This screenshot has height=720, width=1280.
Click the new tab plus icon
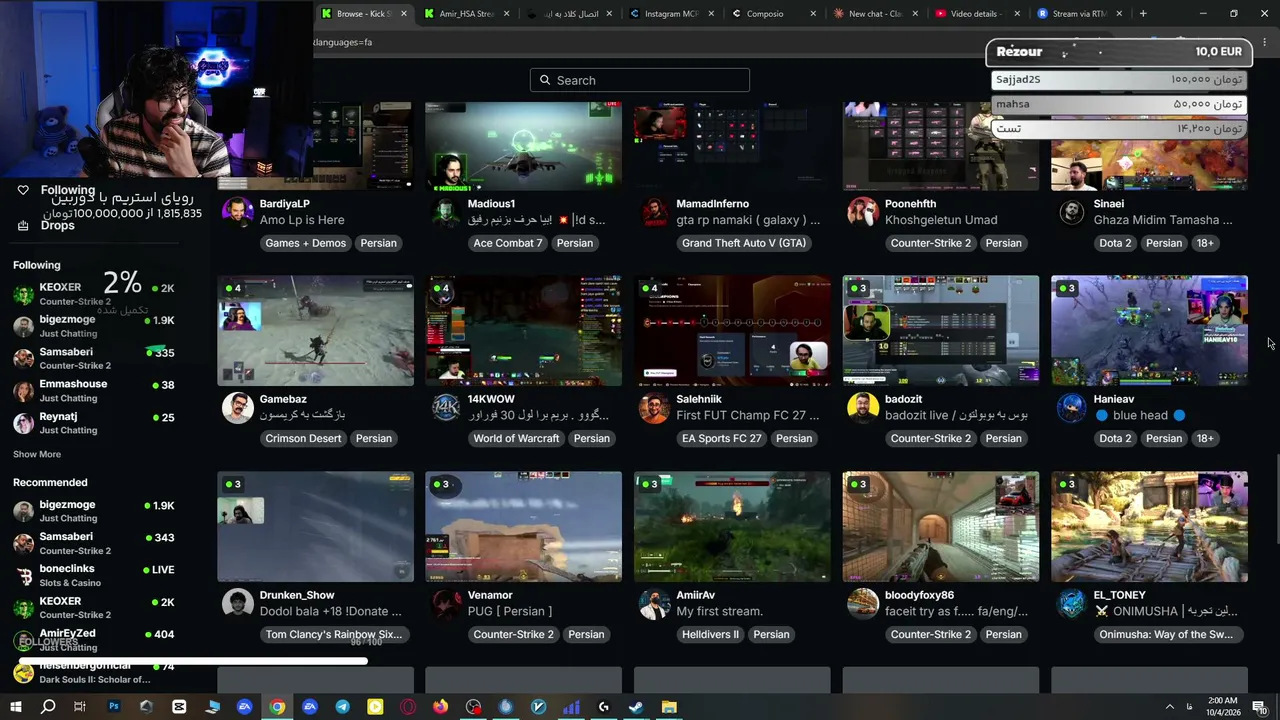pos(1143,14)
